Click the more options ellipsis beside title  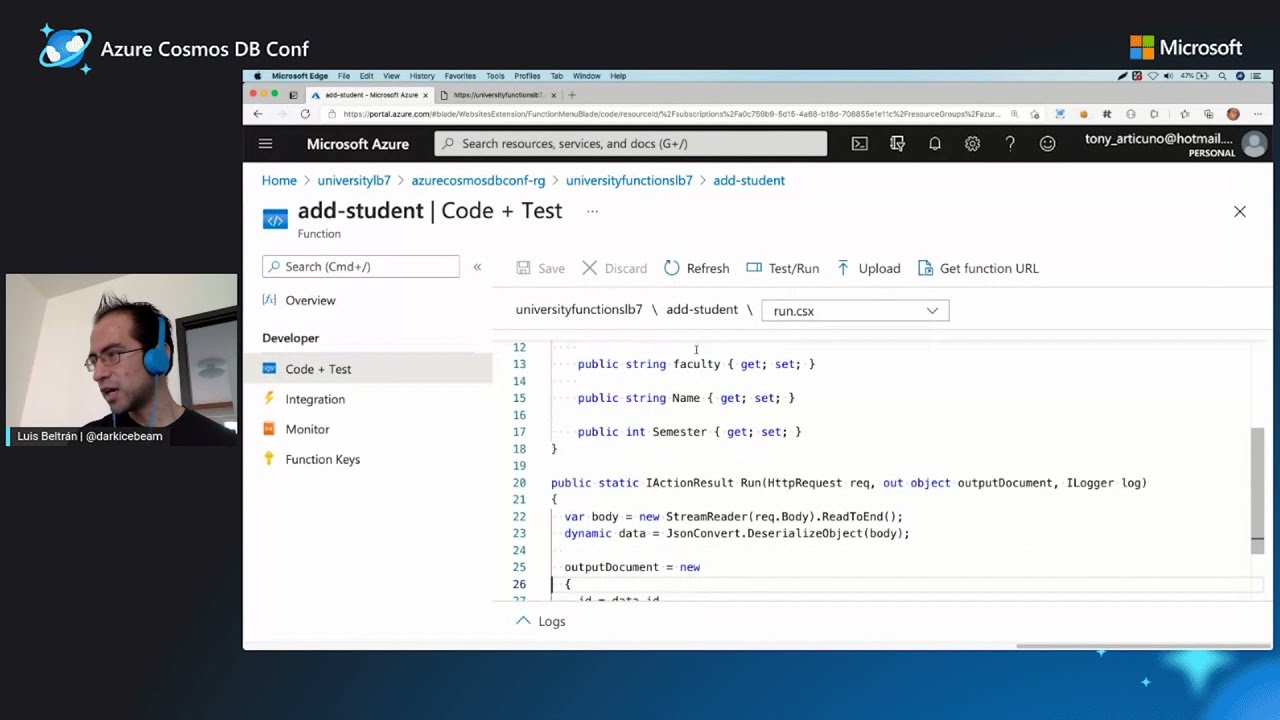(592, 211)
